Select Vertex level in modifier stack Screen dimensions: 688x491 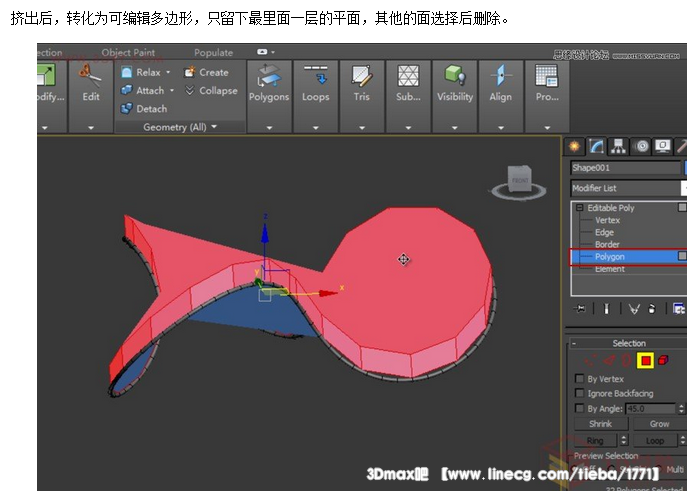coord(607,220)
